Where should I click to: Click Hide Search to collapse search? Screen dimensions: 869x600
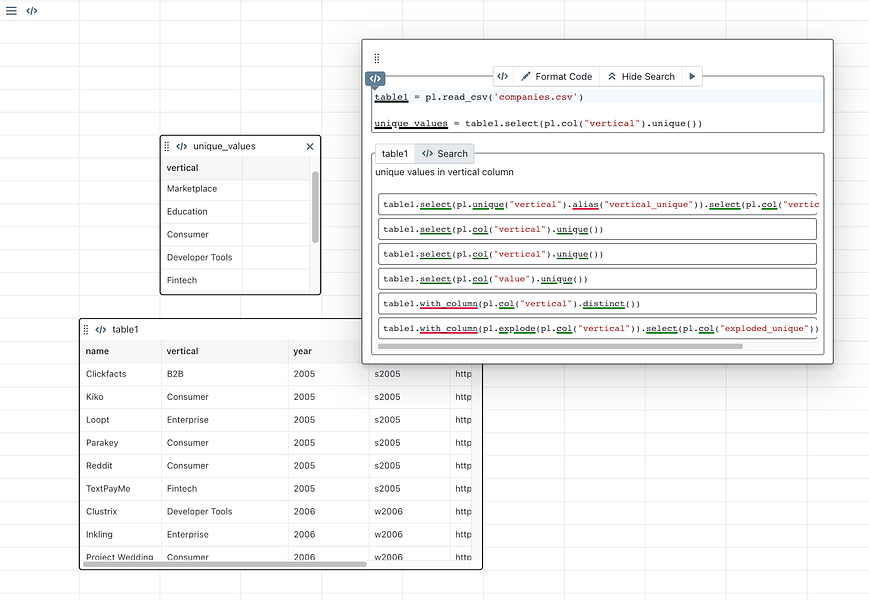[x=641, y=76]
